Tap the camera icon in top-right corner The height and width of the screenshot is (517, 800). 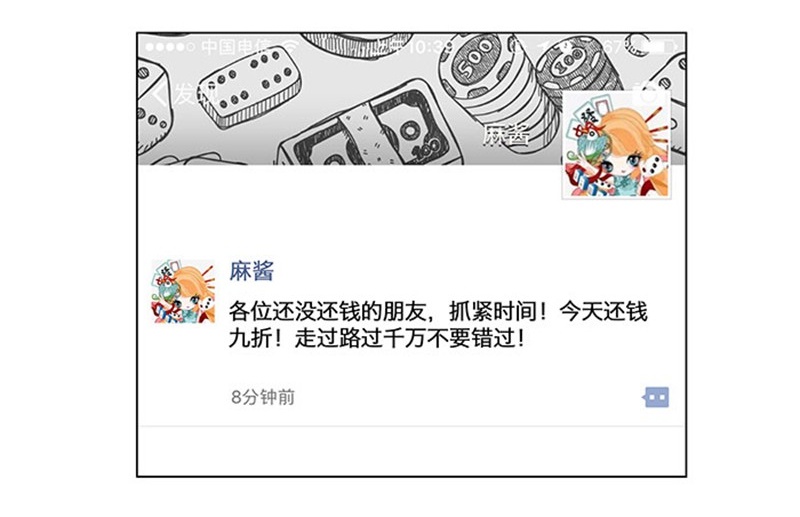[x=649, y=94]
